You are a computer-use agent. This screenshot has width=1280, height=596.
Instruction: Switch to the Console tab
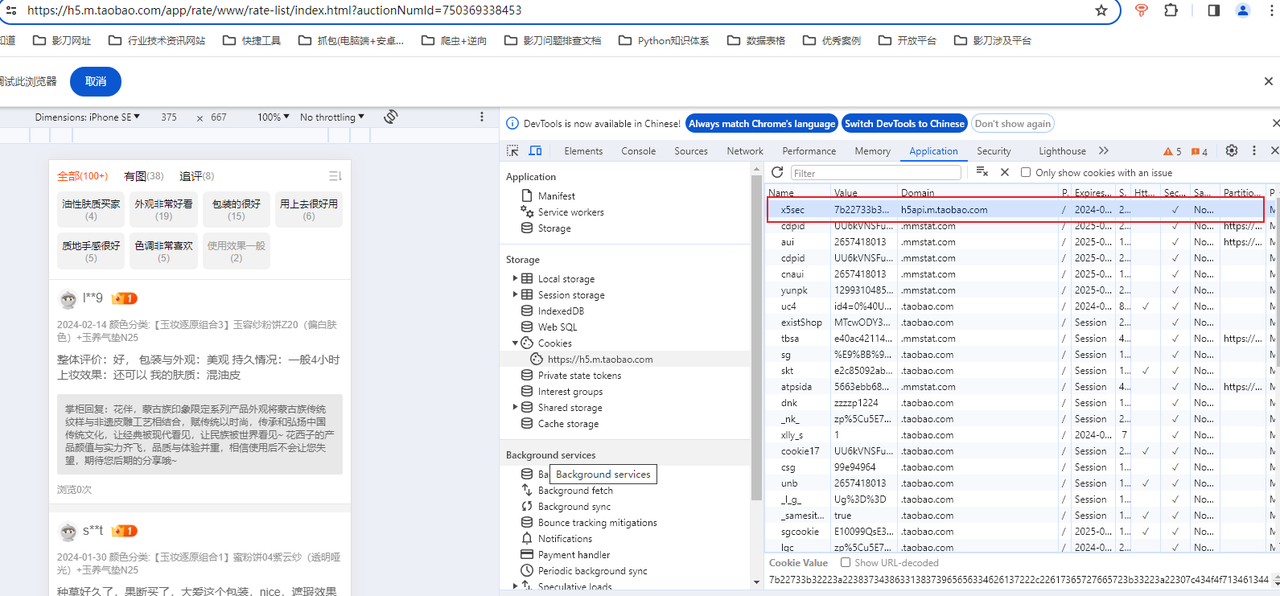tap(638, 151)
